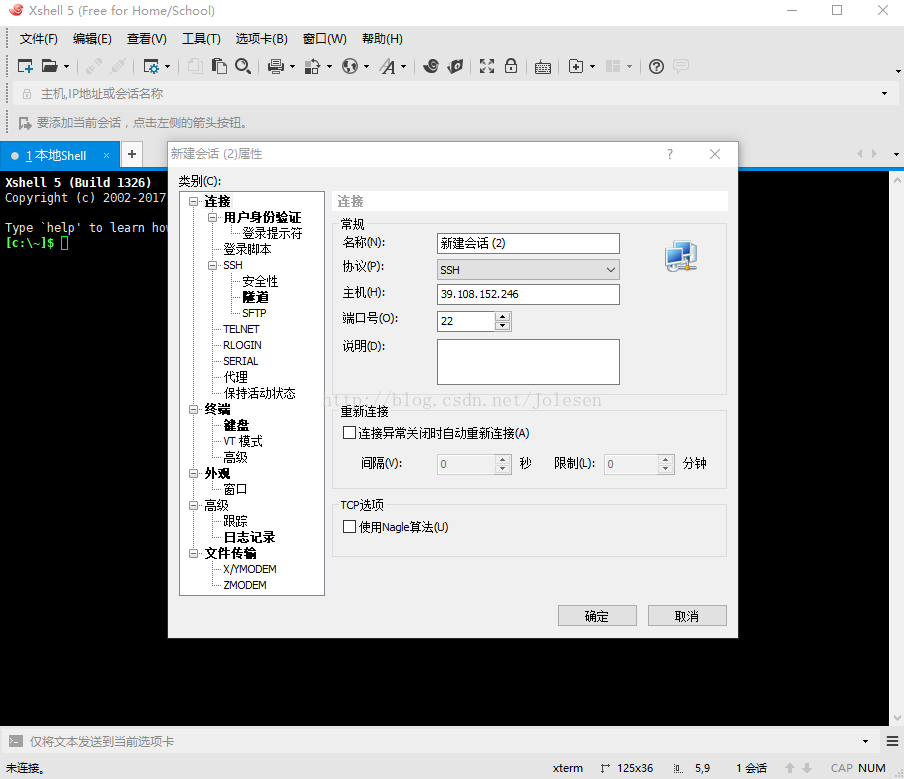
Task: Open the virtual keyboard icon
Action: coord(543,67)
